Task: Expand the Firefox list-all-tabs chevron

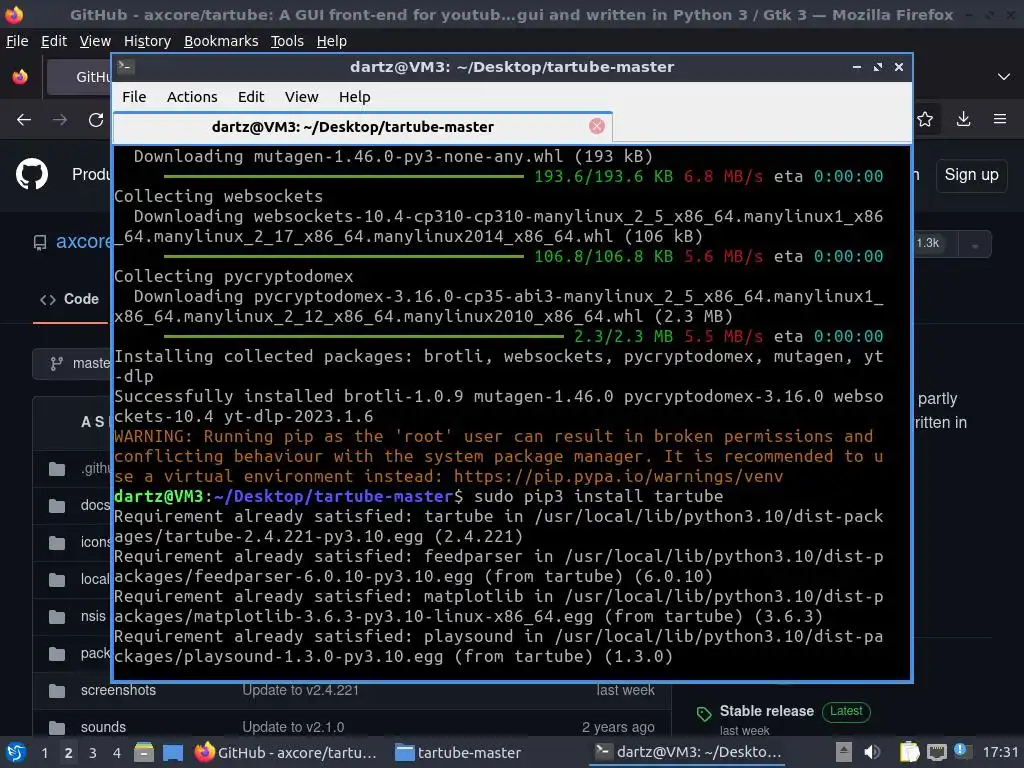Action: [x=1004, y=77]
